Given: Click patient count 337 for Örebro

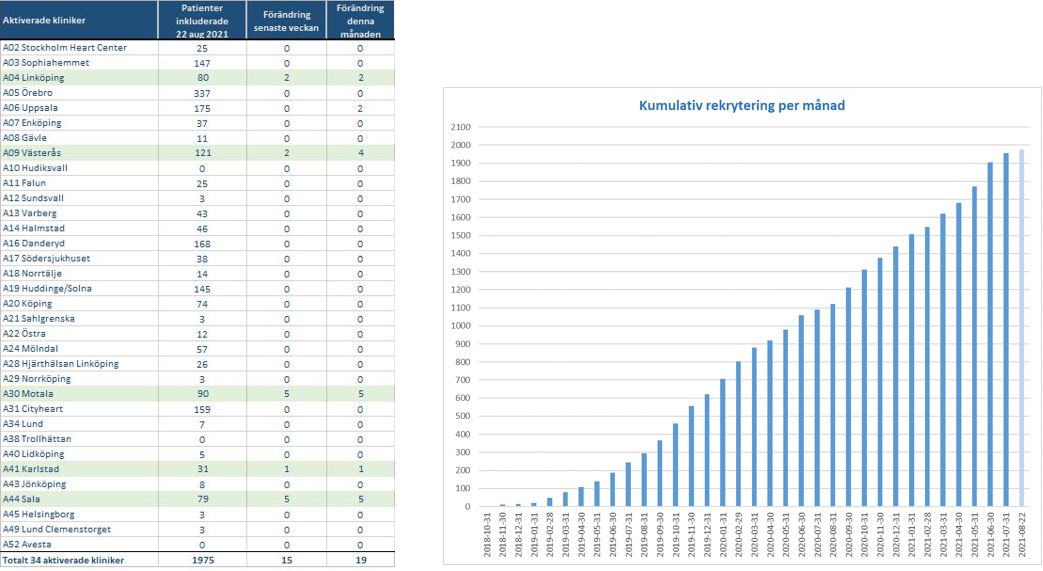Looking at the screenshot, I should tap(202, 93).
